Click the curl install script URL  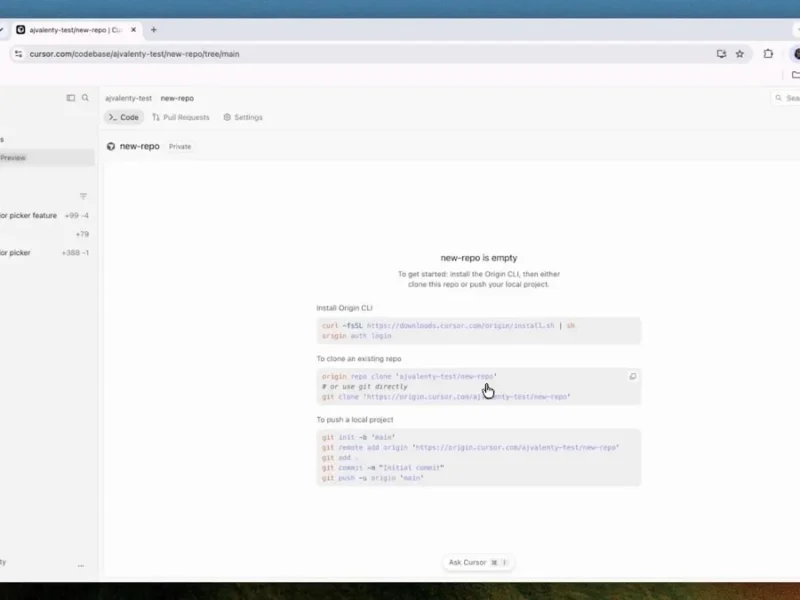pyautogui.click(x=460, y=326)
